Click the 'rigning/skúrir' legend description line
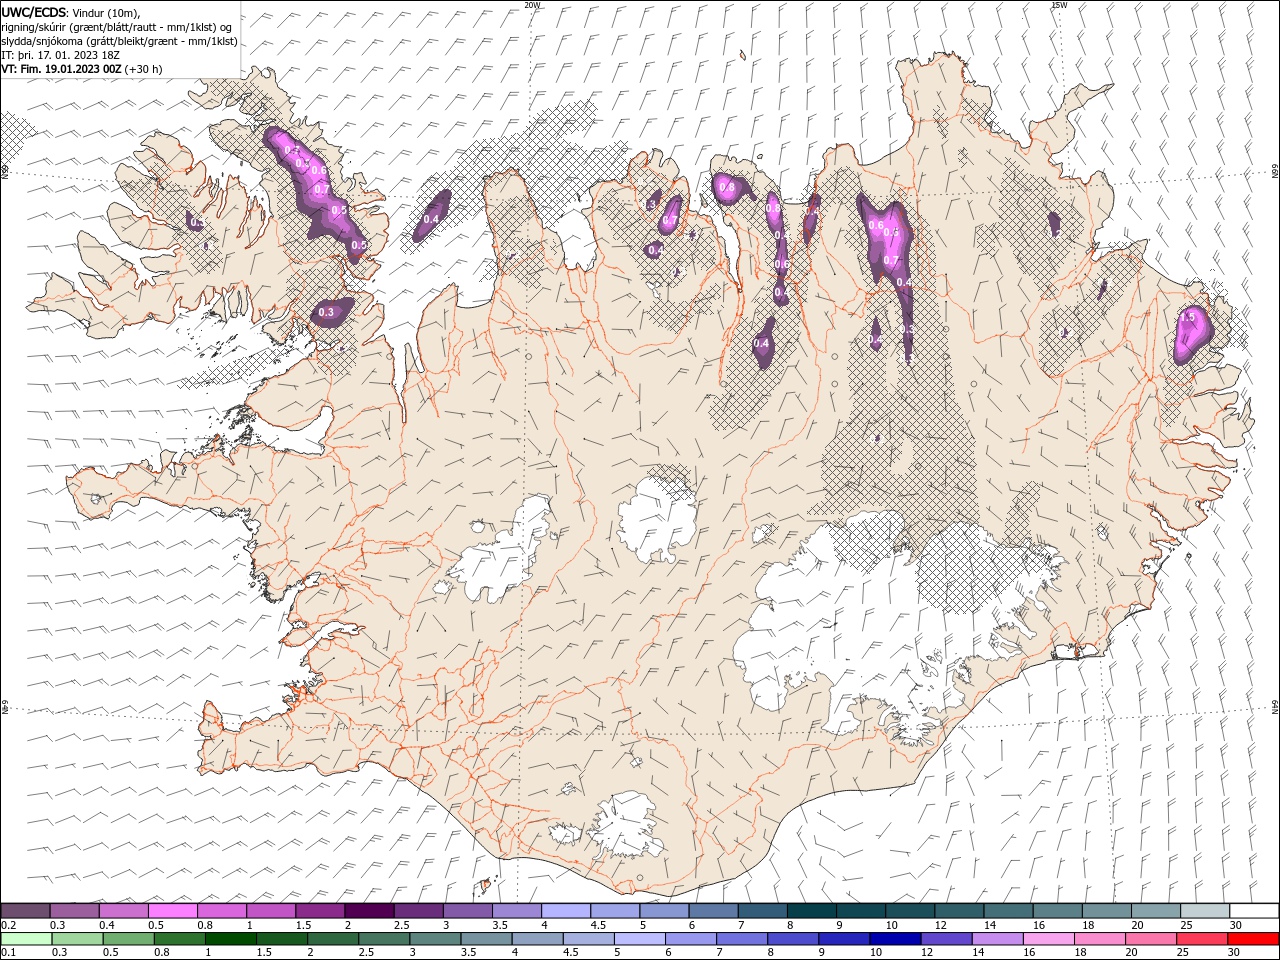The height and width of the screenshot is (960, 1280). [116, 26]
